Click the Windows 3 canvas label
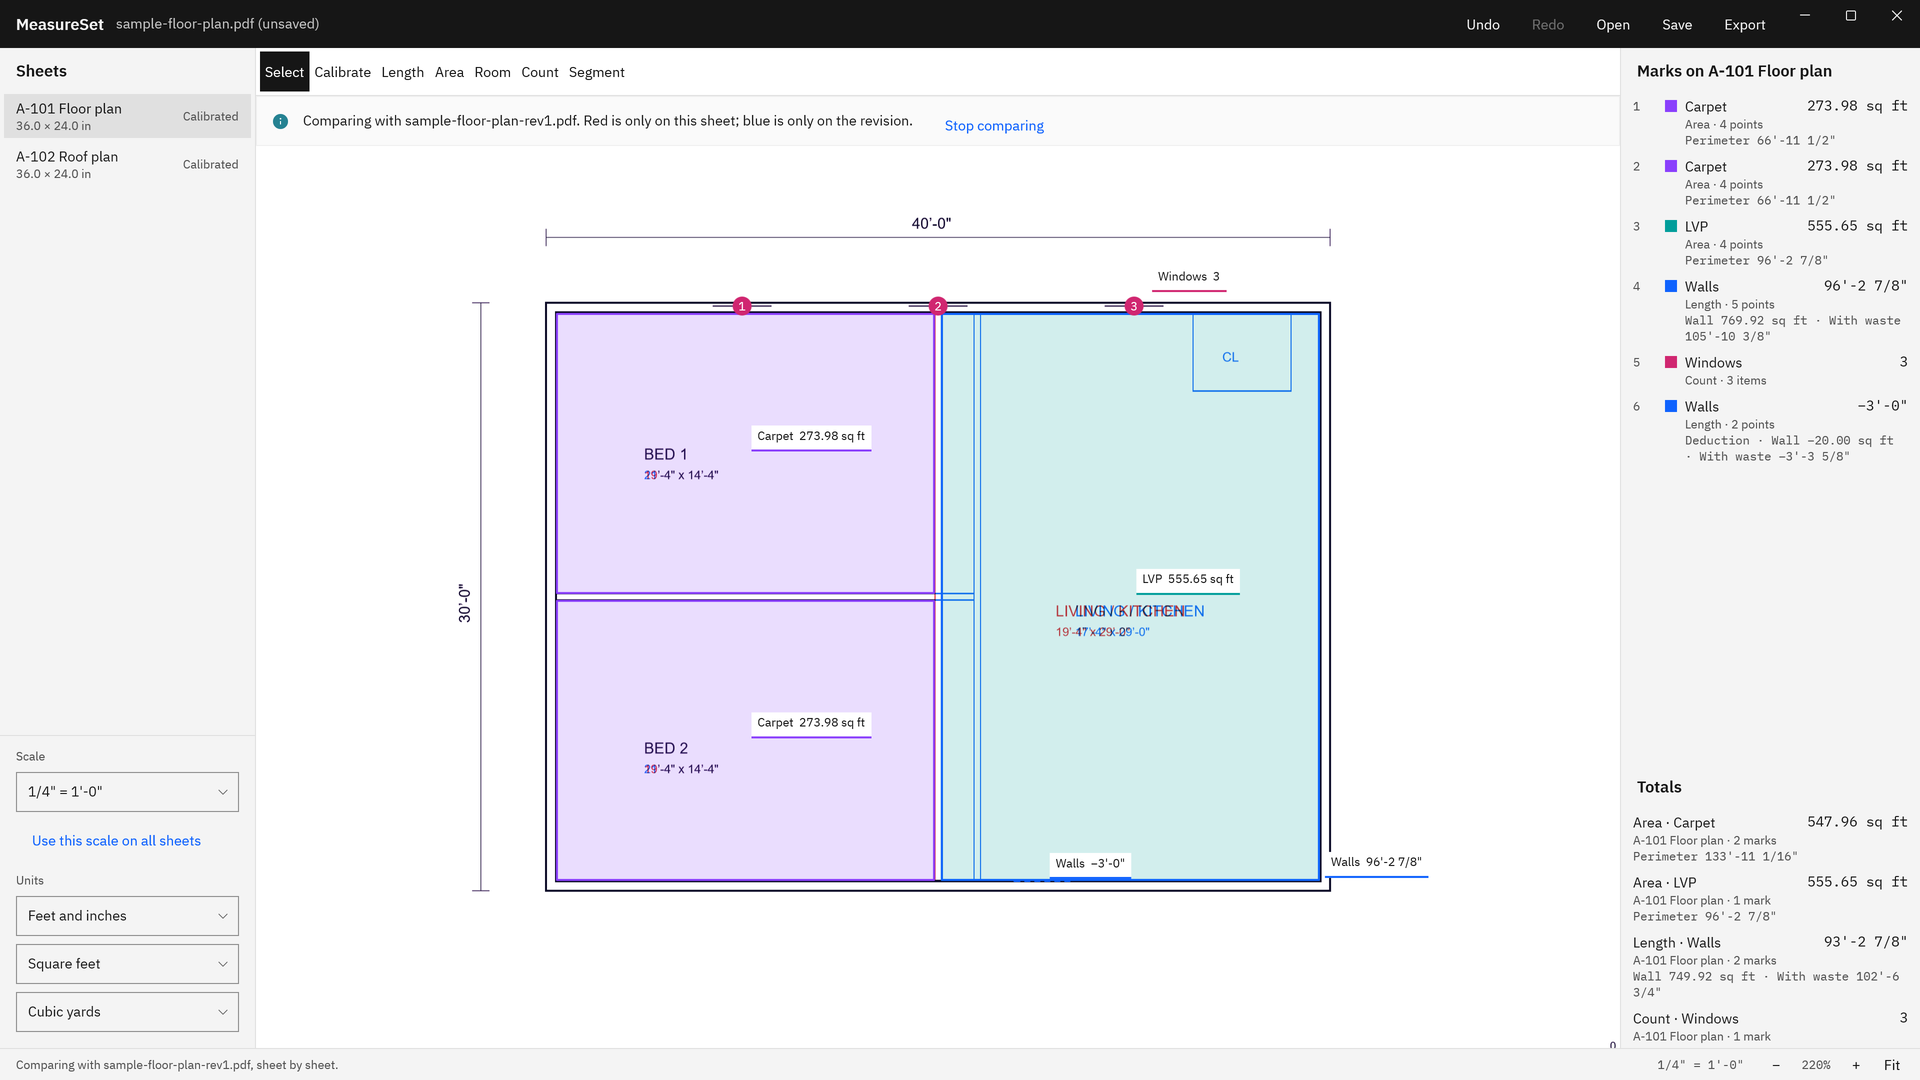The height and width of the screenshot is (1080, 1920). [x=1189, y=277]
